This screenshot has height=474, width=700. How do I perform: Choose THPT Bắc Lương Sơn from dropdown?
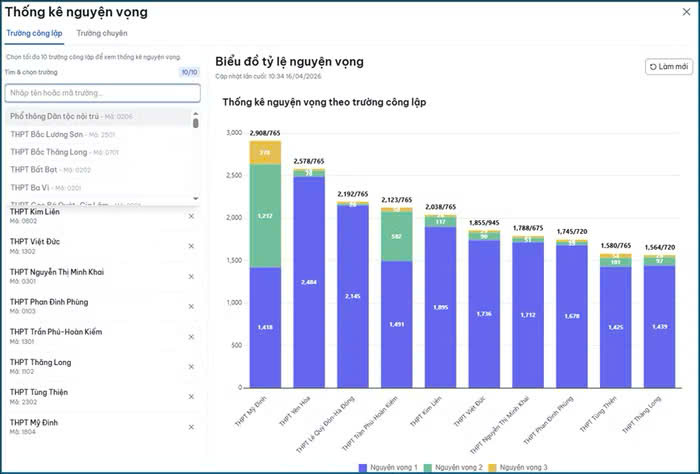tap(62, 134)
